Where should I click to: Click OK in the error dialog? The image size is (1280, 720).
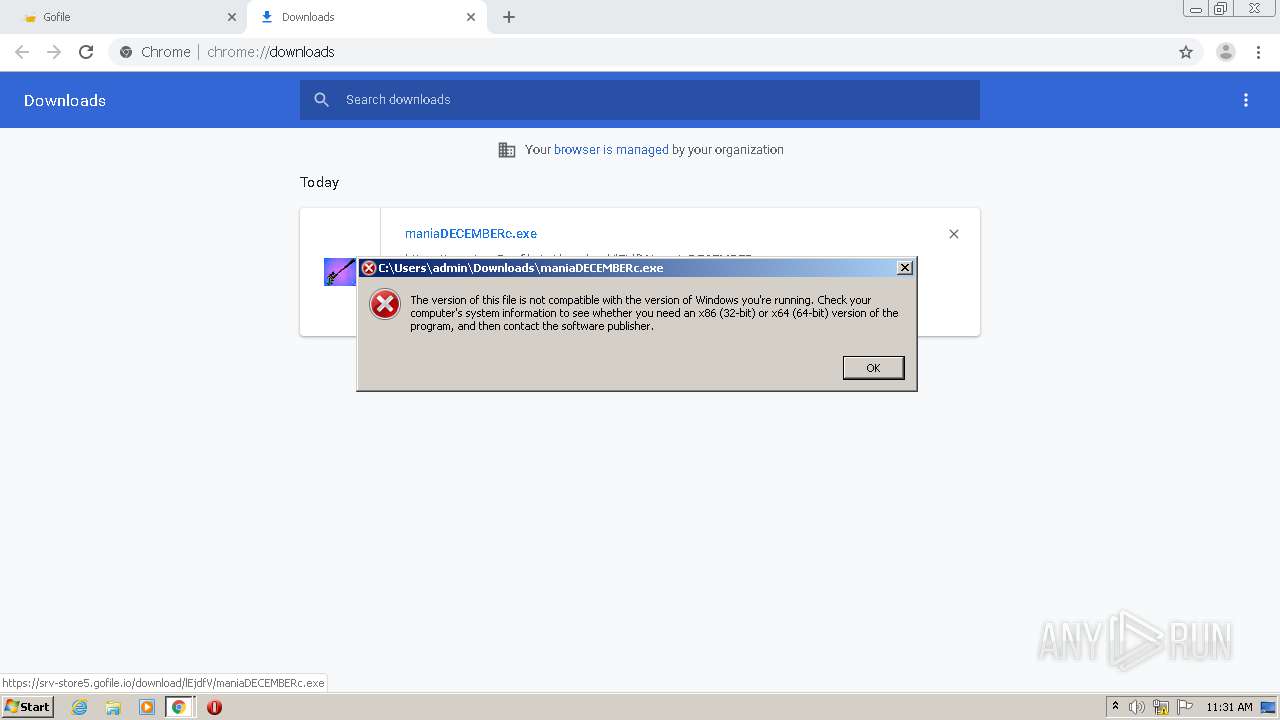tap(873, 368)
